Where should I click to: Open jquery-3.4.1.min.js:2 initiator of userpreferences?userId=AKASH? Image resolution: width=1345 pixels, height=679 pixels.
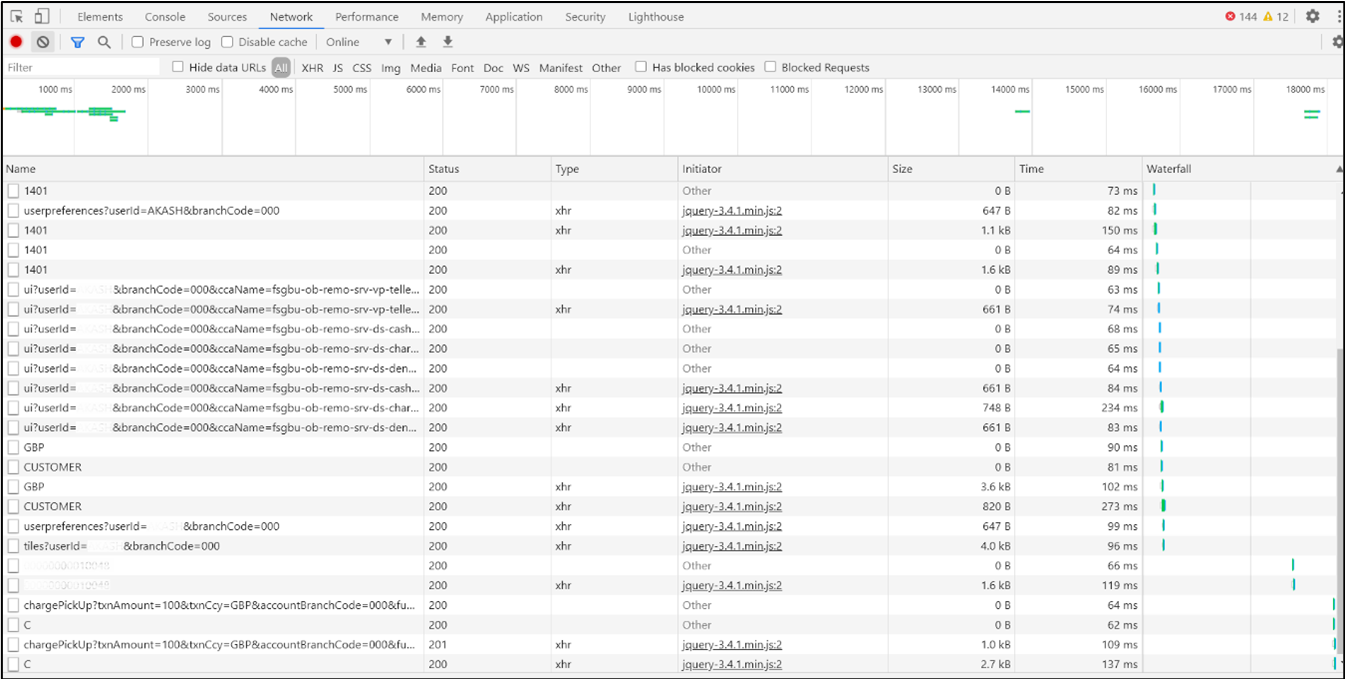tap(732, 211)
